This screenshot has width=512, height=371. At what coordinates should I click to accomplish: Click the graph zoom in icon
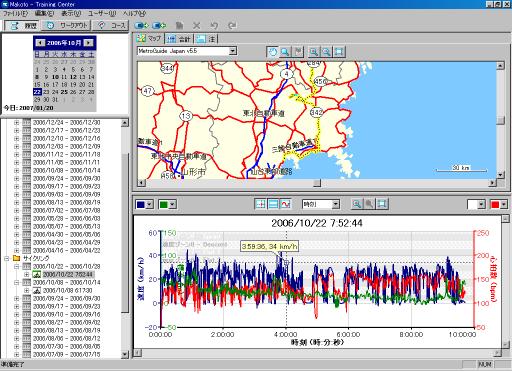click(357, 204)
